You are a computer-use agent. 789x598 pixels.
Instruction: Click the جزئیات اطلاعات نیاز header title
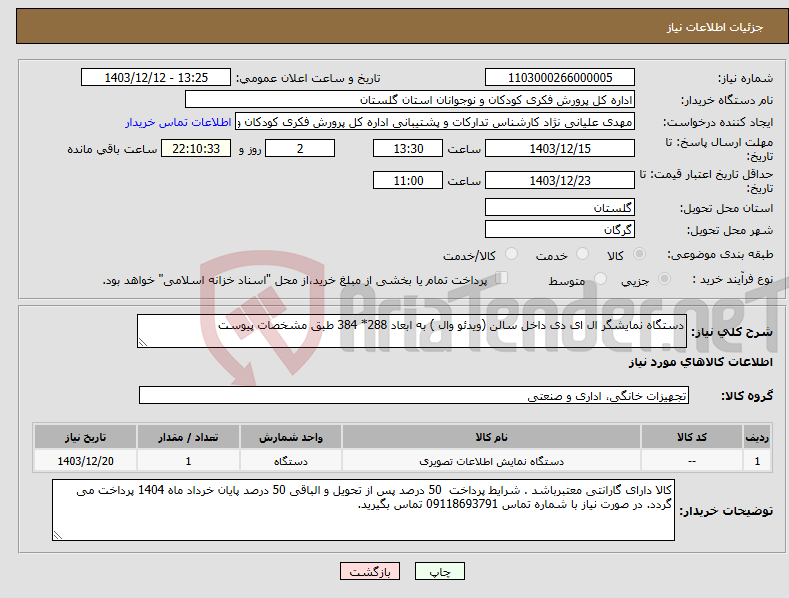(715, 27)
